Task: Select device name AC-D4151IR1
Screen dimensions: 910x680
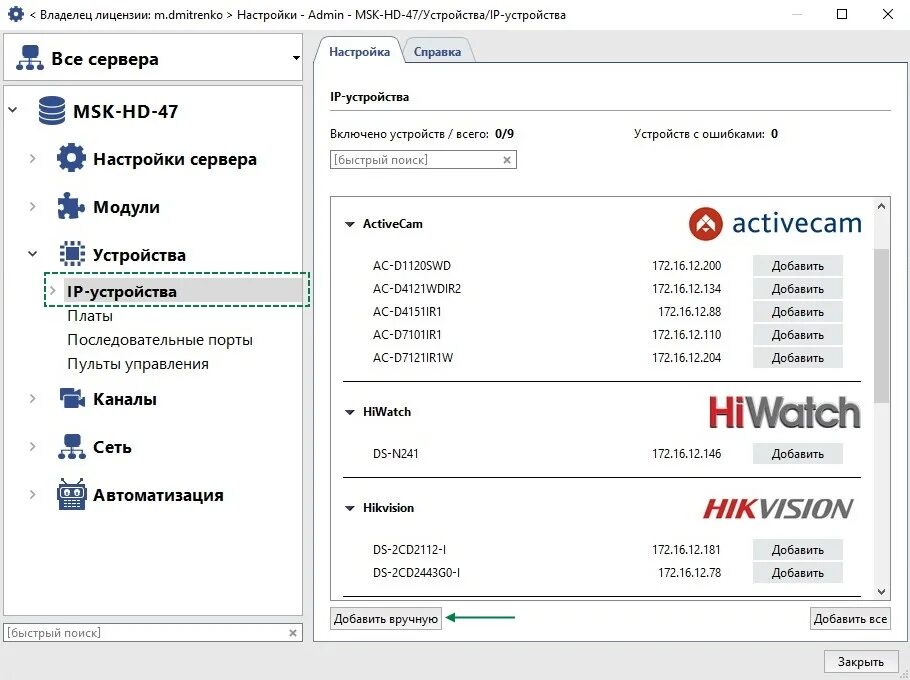Action: click(x=407, y=312)
